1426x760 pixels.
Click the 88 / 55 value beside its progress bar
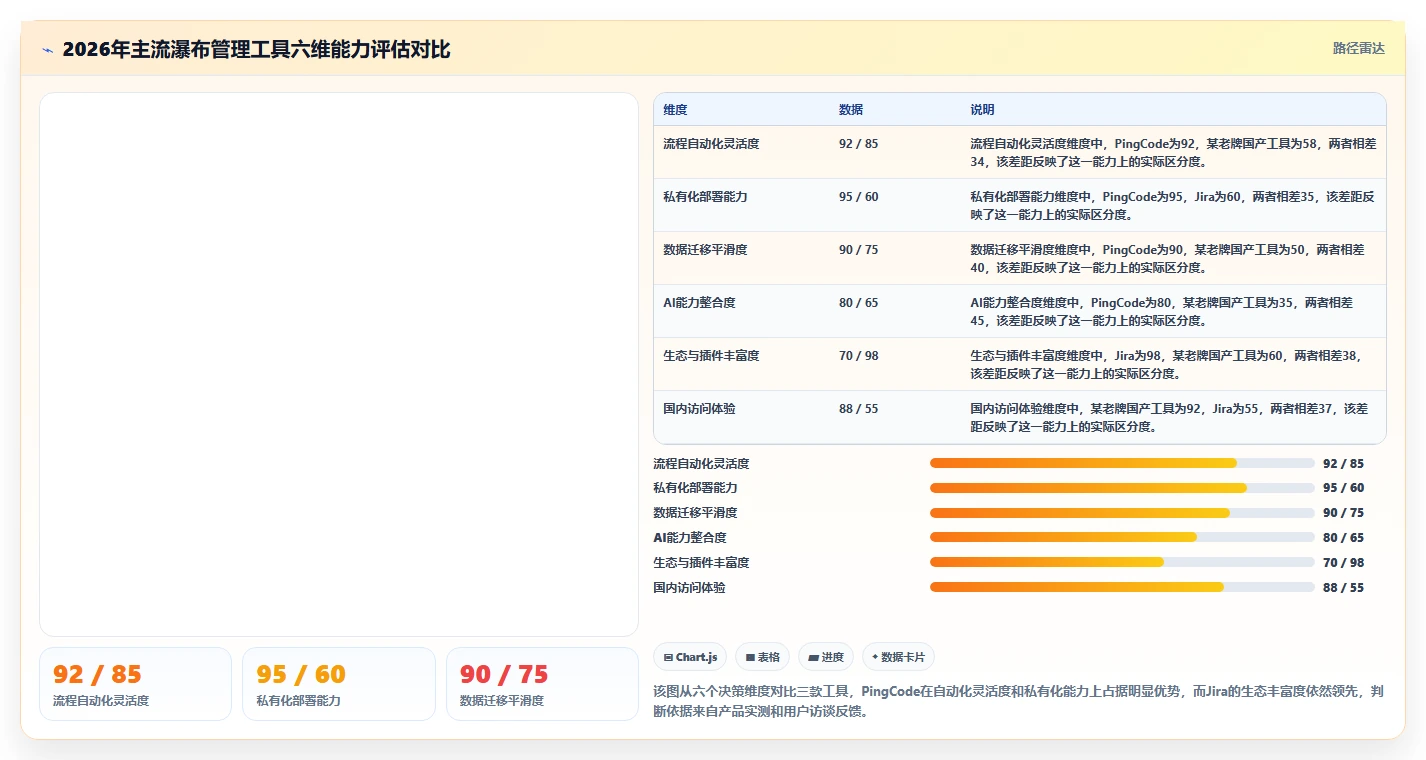[x=1343, y=588]
